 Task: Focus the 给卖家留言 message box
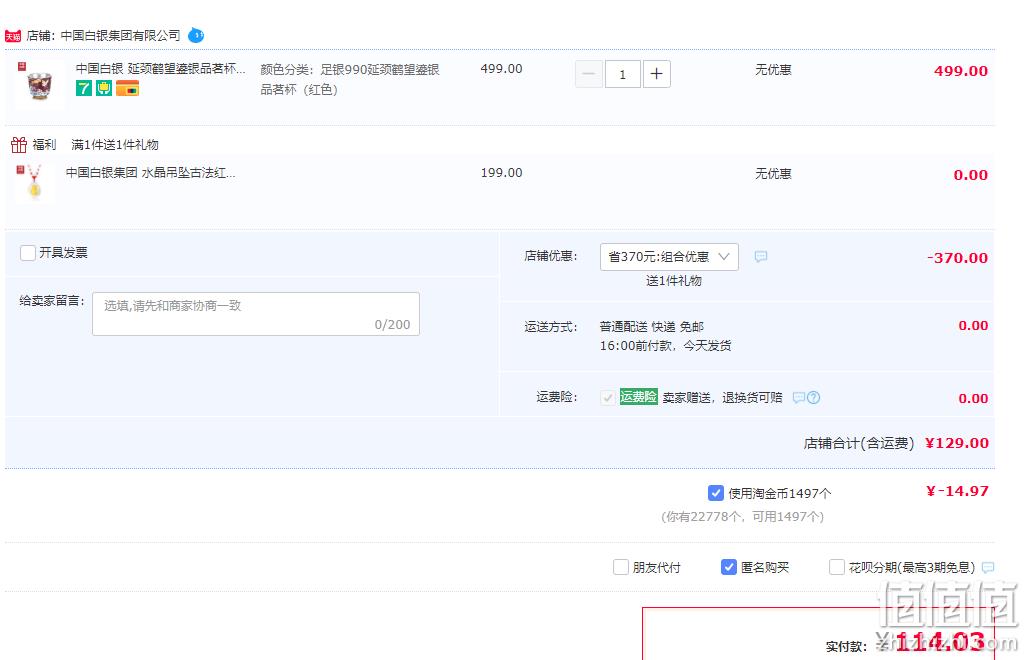point(255,314)
